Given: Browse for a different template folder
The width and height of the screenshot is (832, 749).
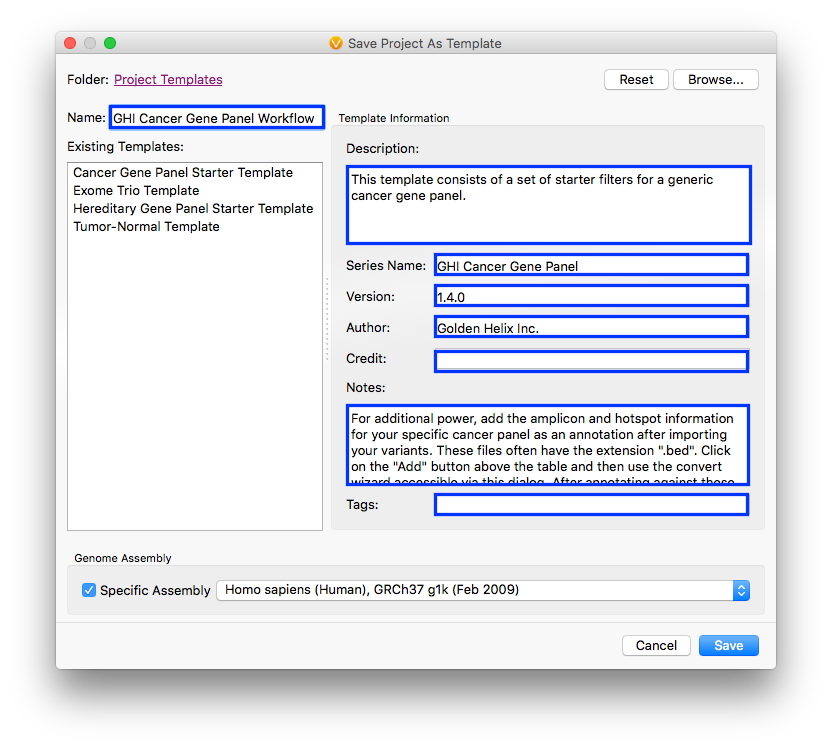Looking at the screenshot, I should point(715,79).
